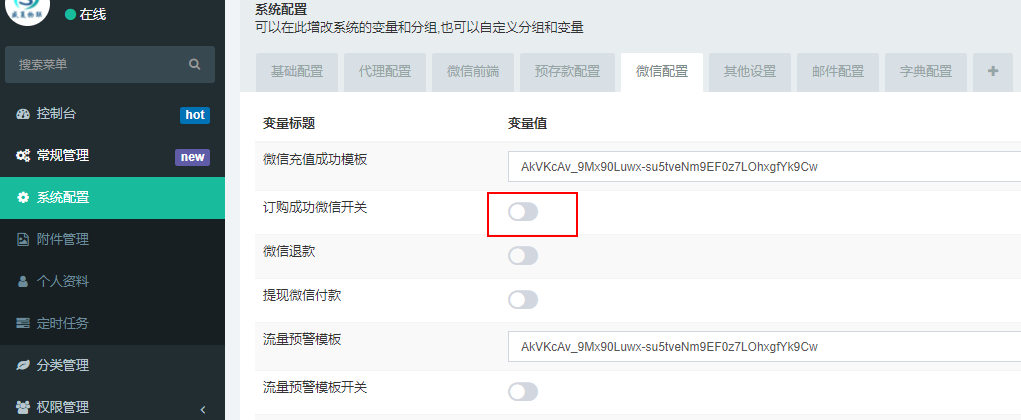
Task: Focus the 搜索菜单 search box
Action: [x=109, y=64]
